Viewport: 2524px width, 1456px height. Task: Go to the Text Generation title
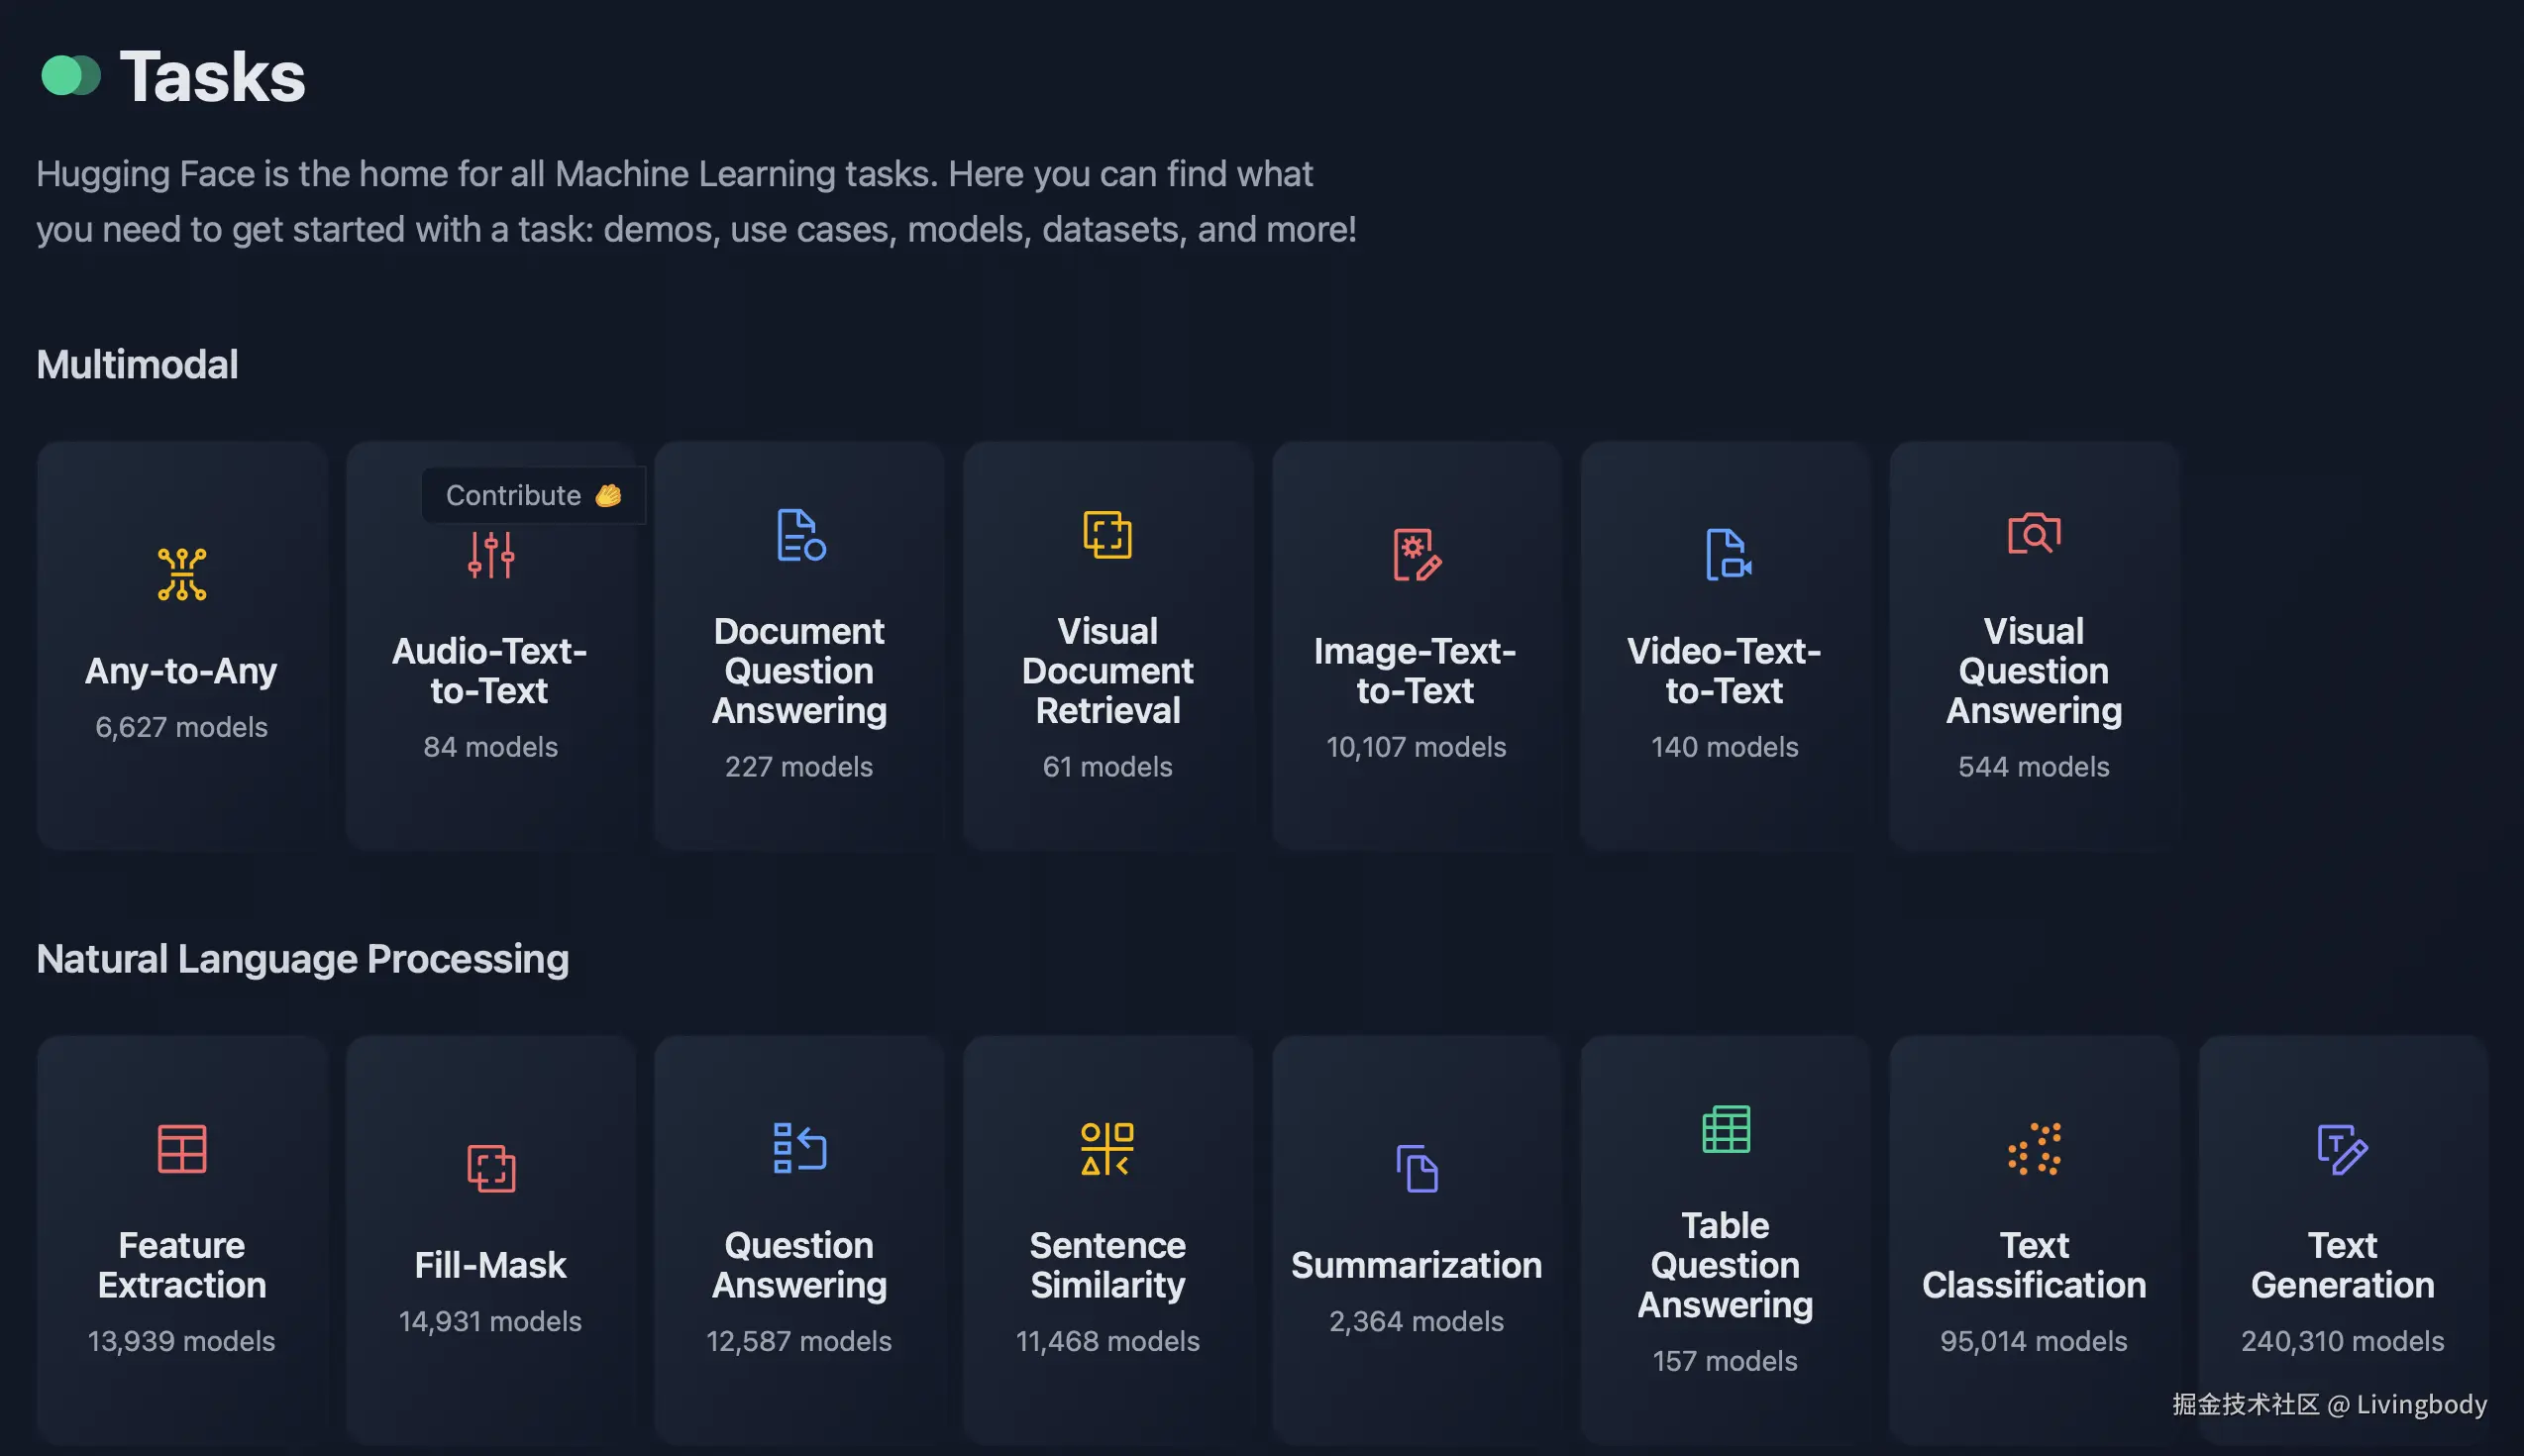click(2343, 1265)
